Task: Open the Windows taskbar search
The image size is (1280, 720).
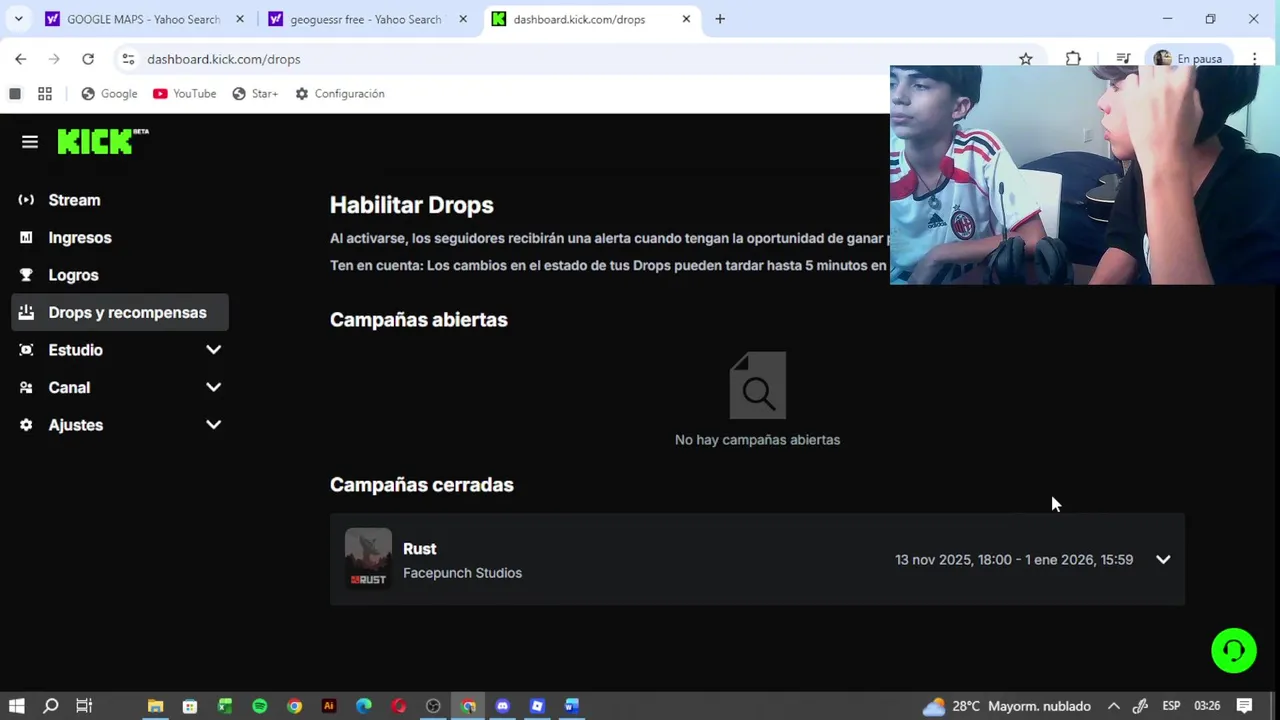Action: click(x=50, y=706)
